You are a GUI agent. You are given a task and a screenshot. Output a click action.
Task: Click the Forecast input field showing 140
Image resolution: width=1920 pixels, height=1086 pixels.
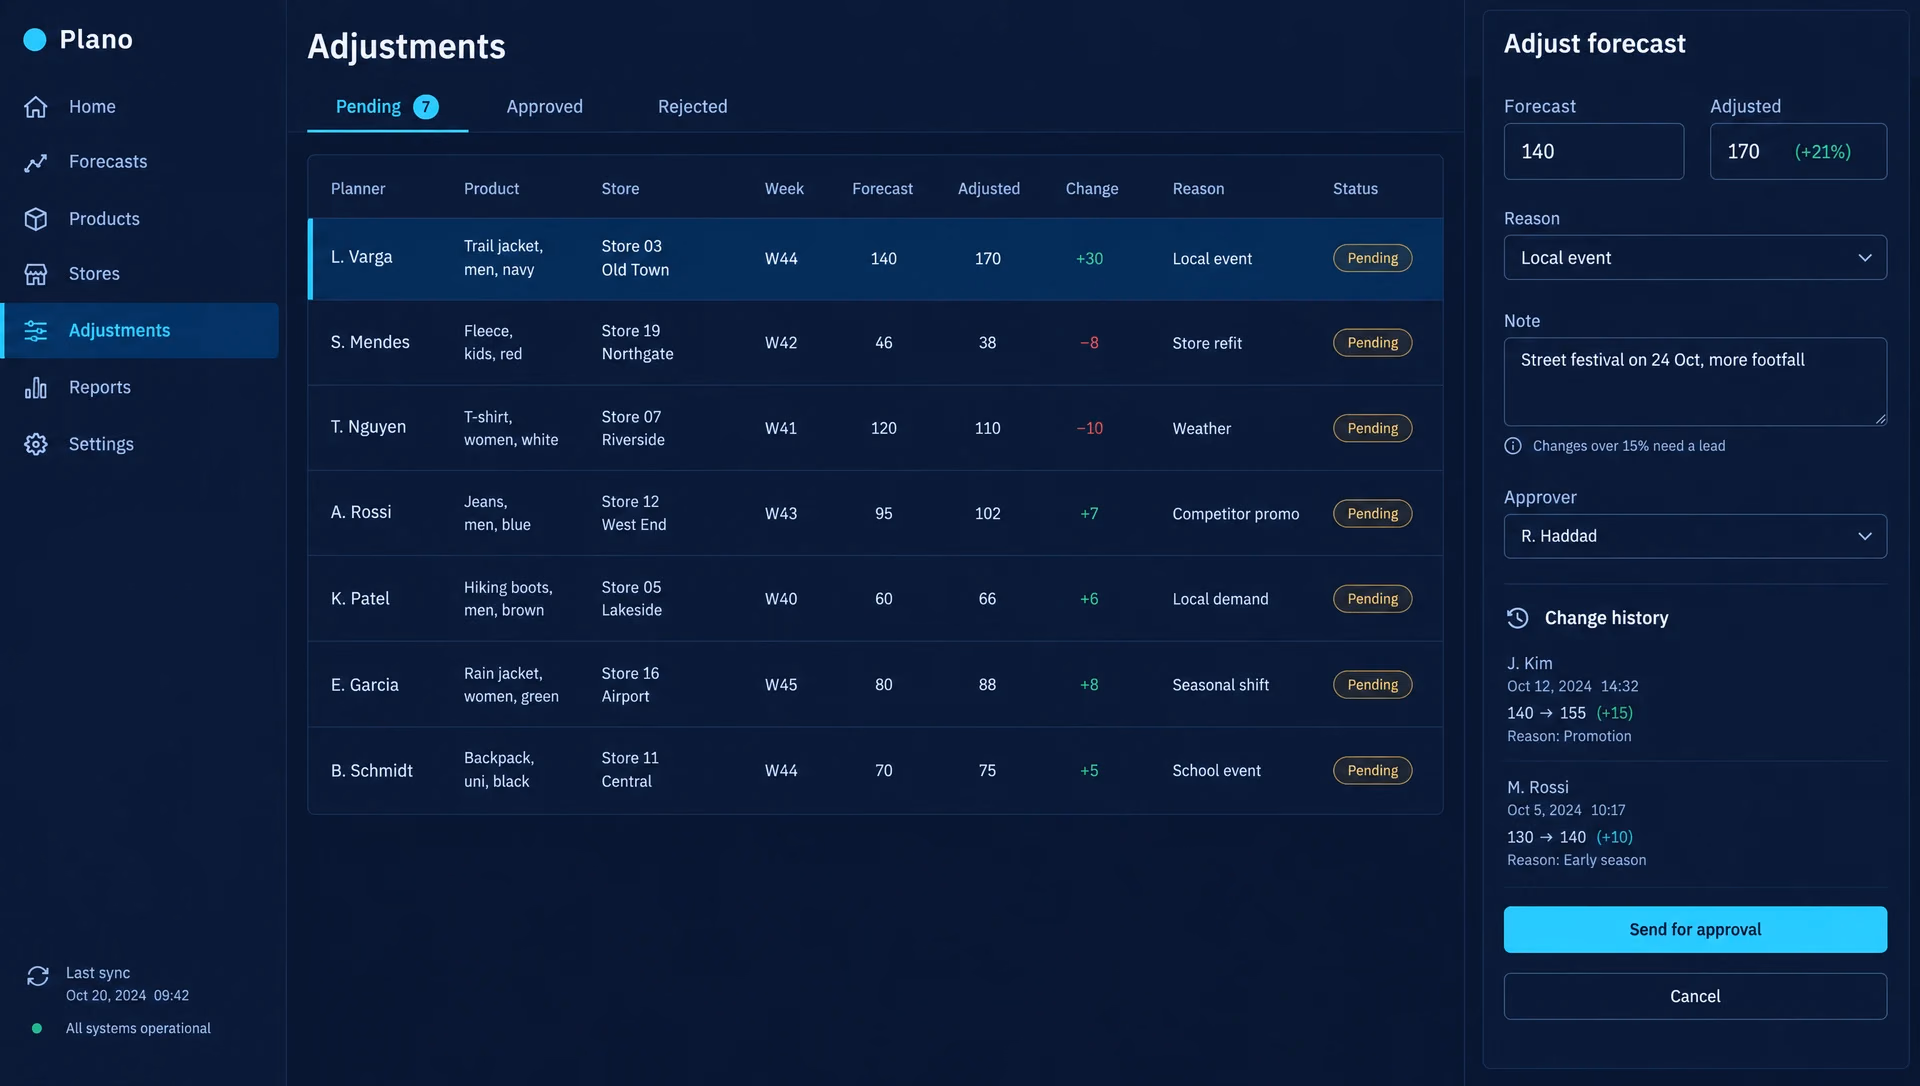tap(1593, 152)
